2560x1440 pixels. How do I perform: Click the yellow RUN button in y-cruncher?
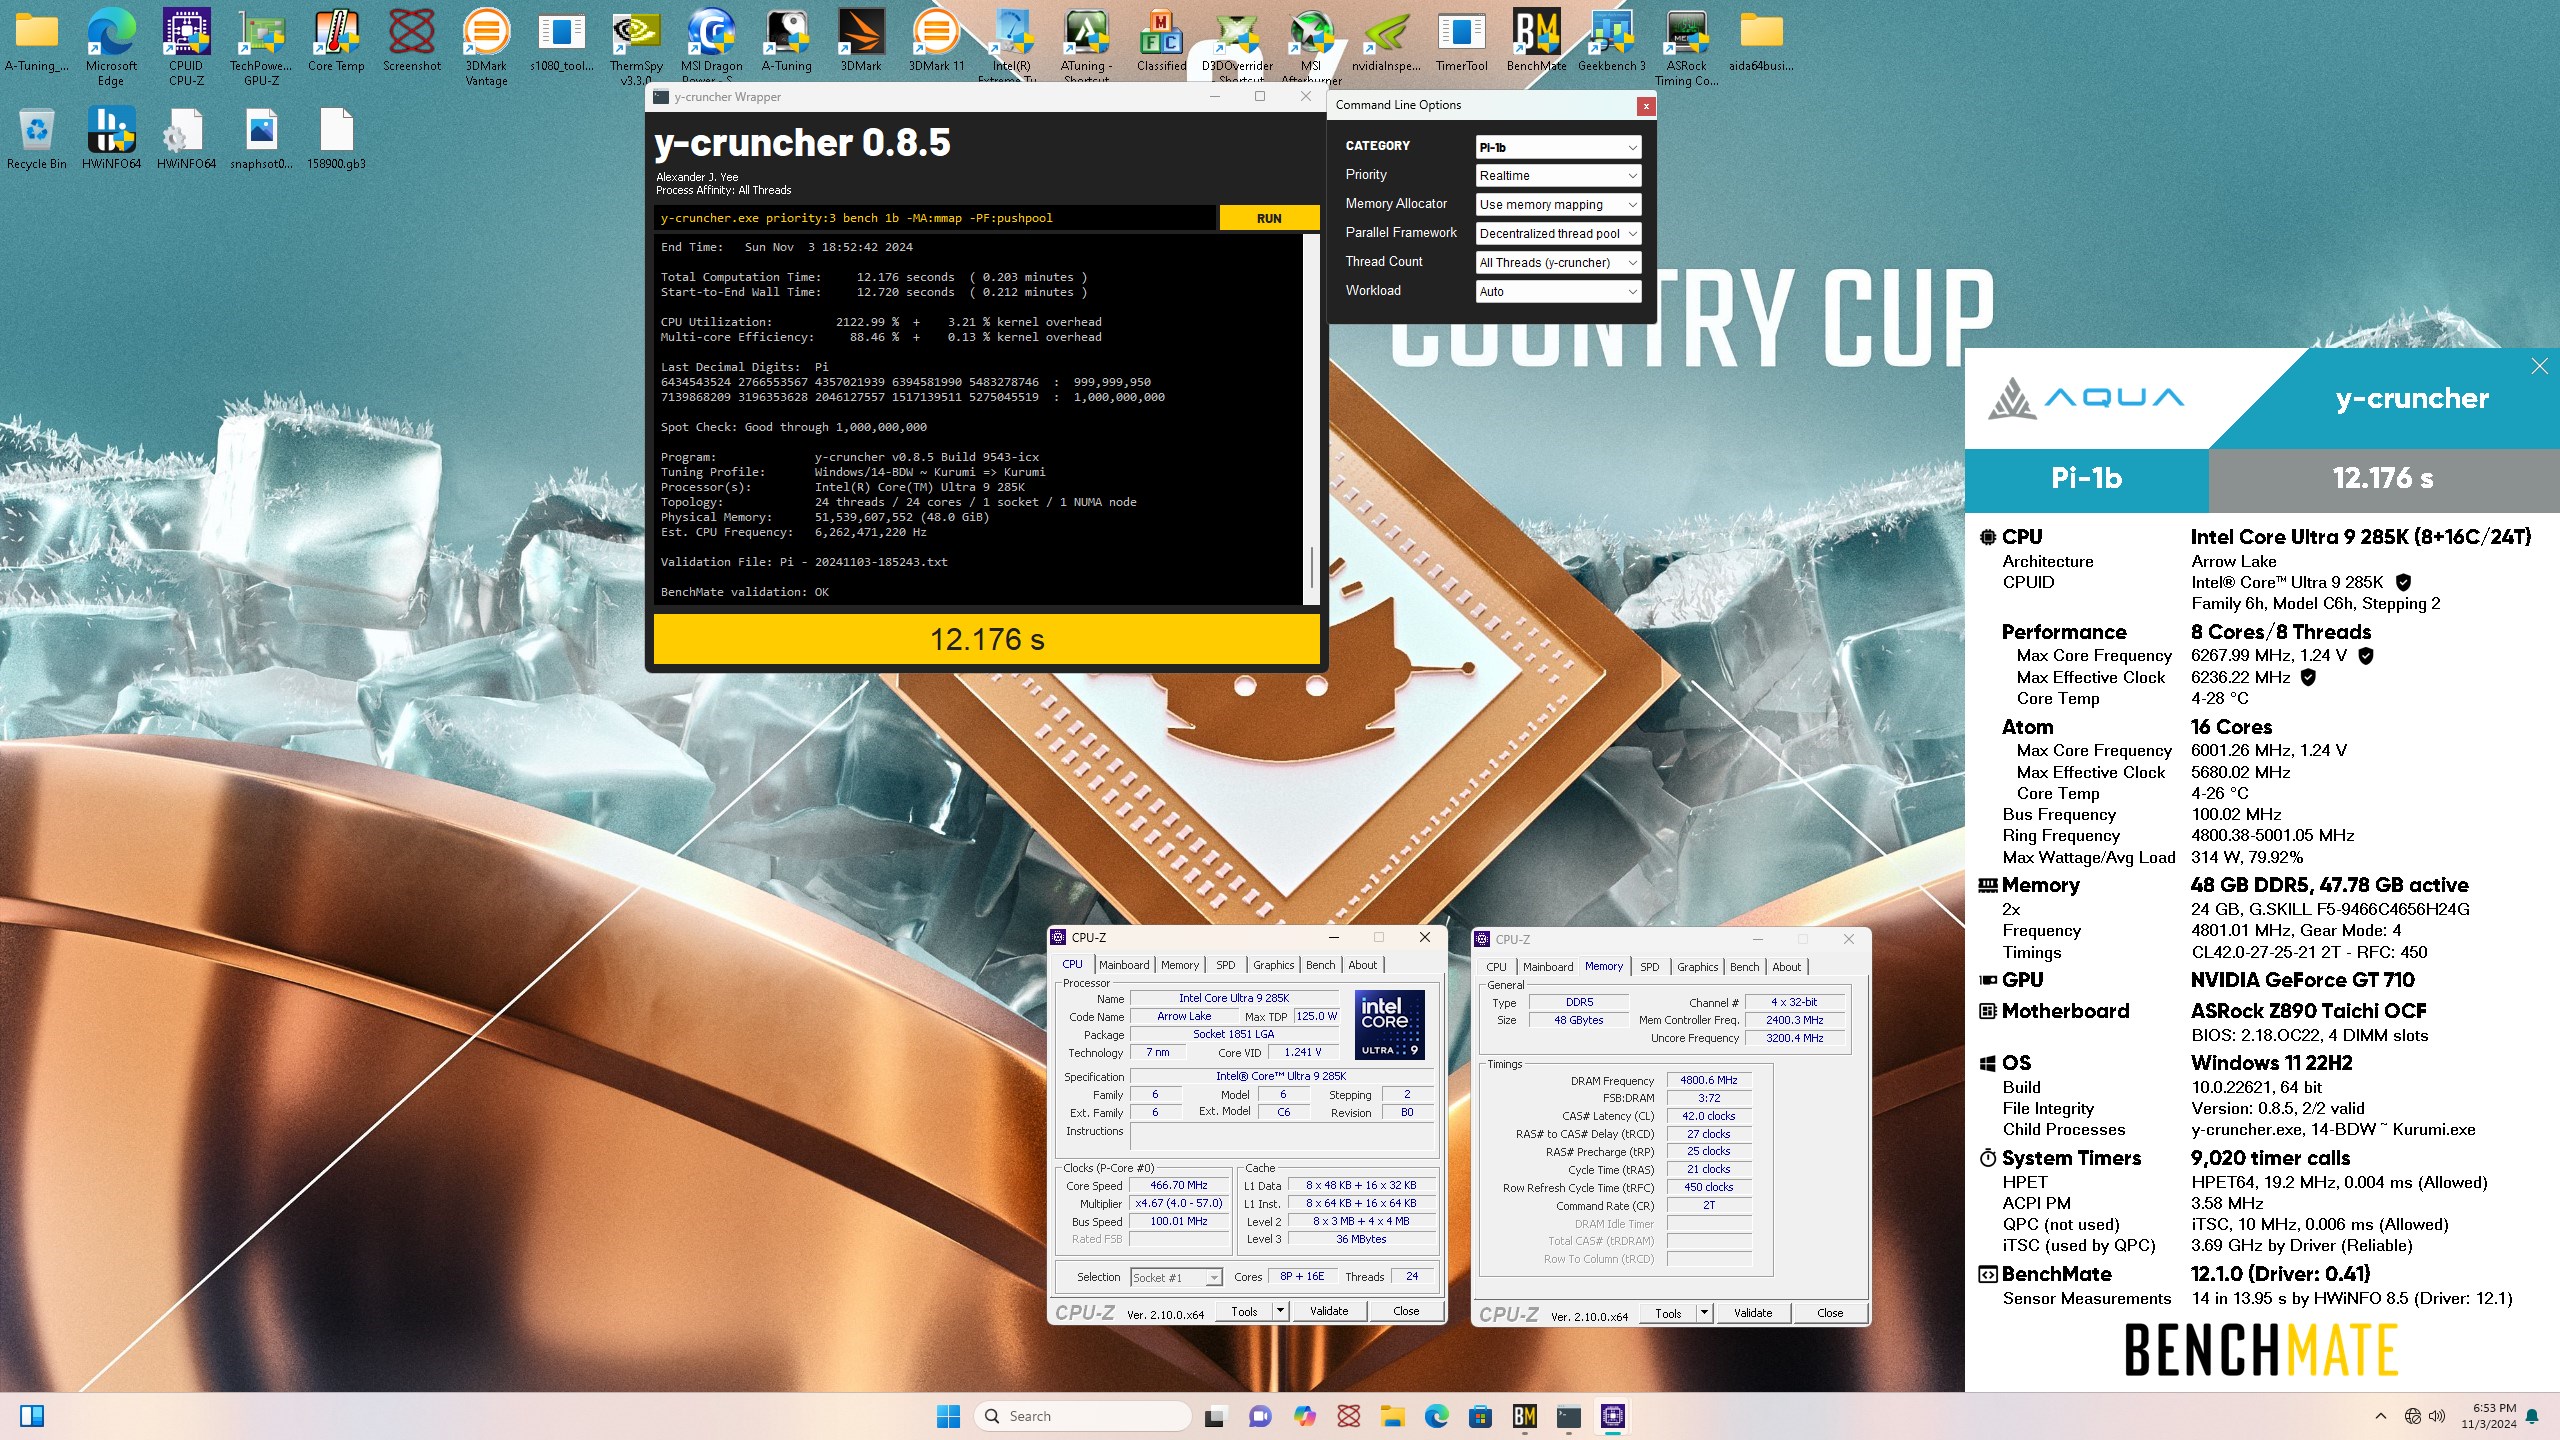(1269, 218)
